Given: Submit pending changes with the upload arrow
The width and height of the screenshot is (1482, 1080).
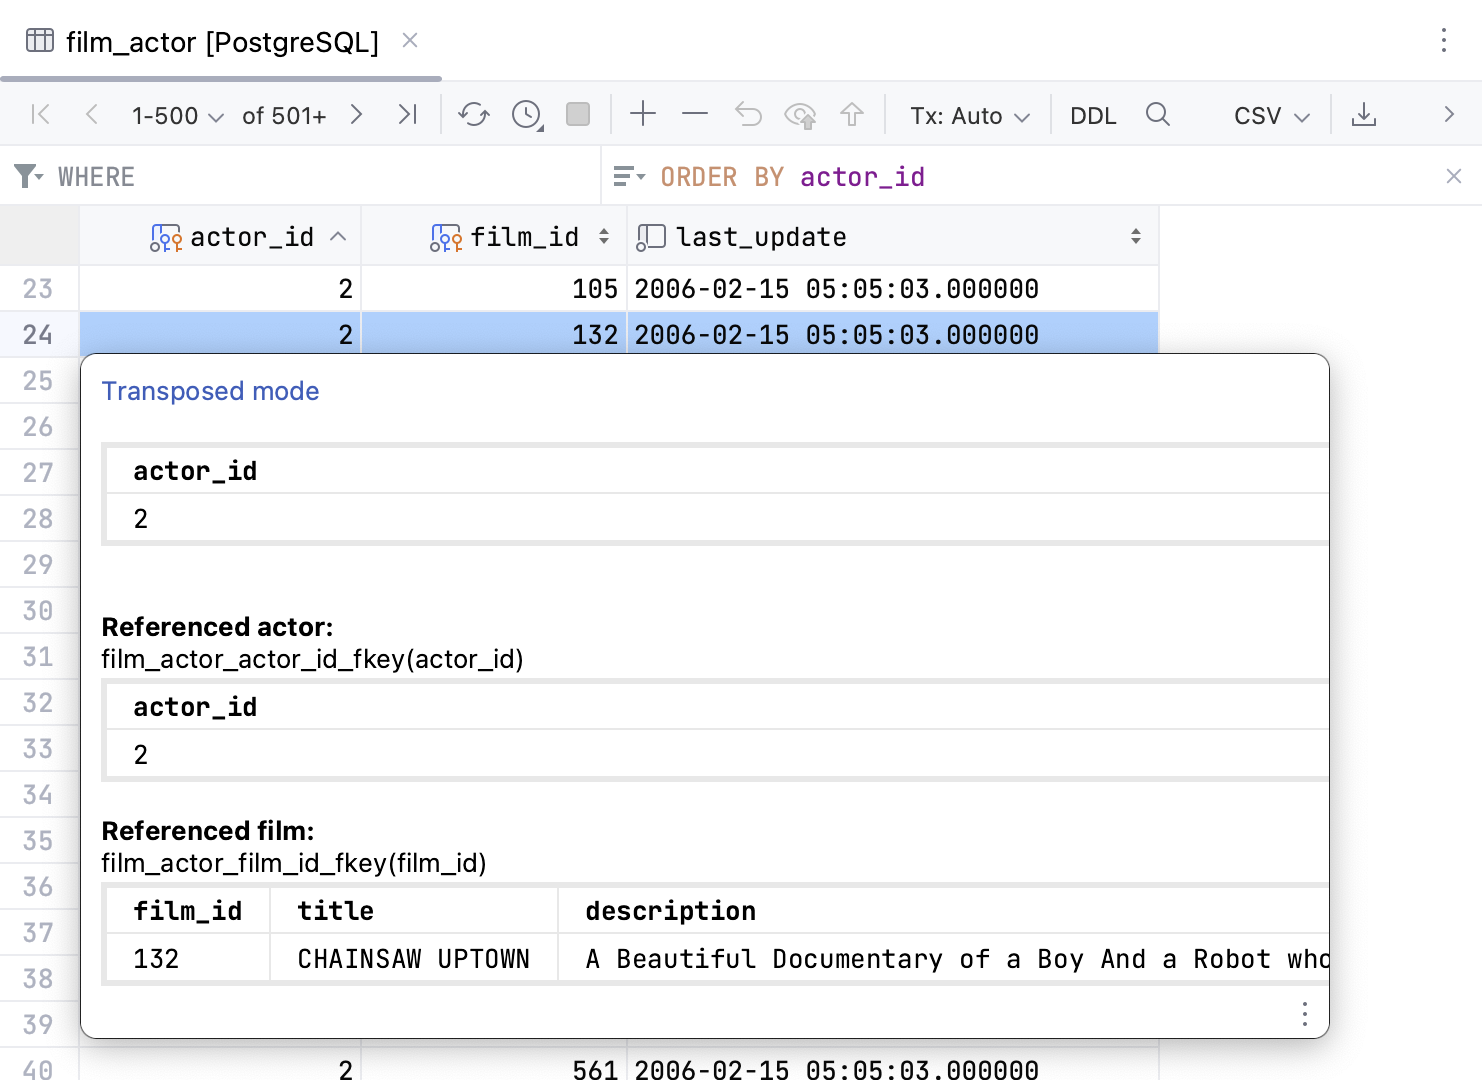Looking at the screenshot, I should tap(852, 114).
